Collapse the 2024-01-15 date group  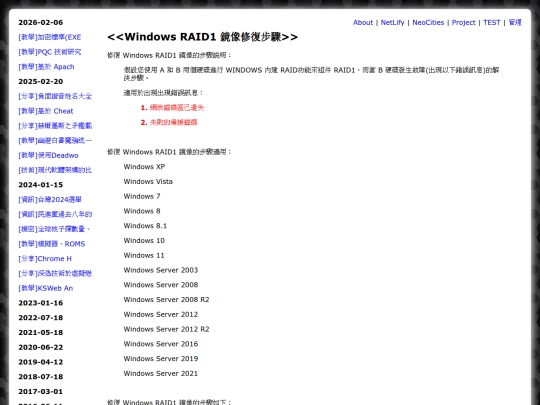tap(41, 185)
